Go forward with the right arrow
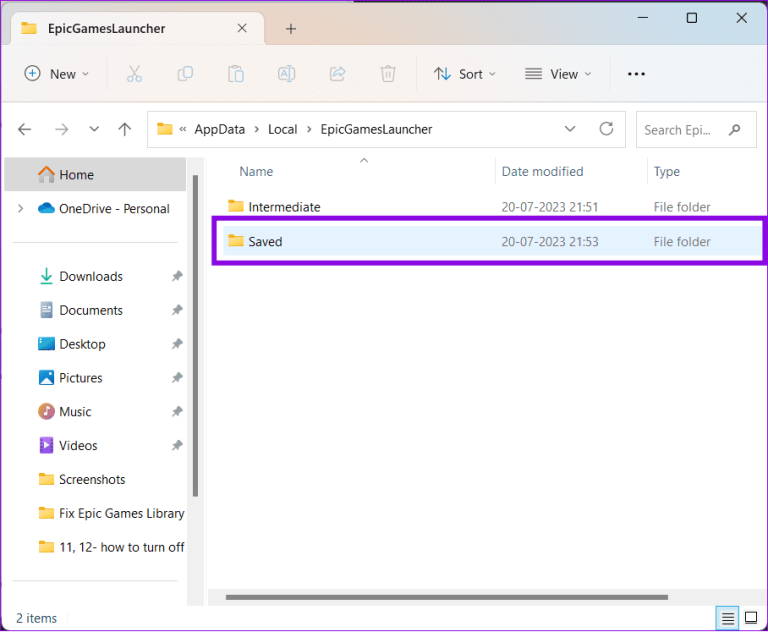The width and height of the screenshot is (768, 632). tap(62, 129)
